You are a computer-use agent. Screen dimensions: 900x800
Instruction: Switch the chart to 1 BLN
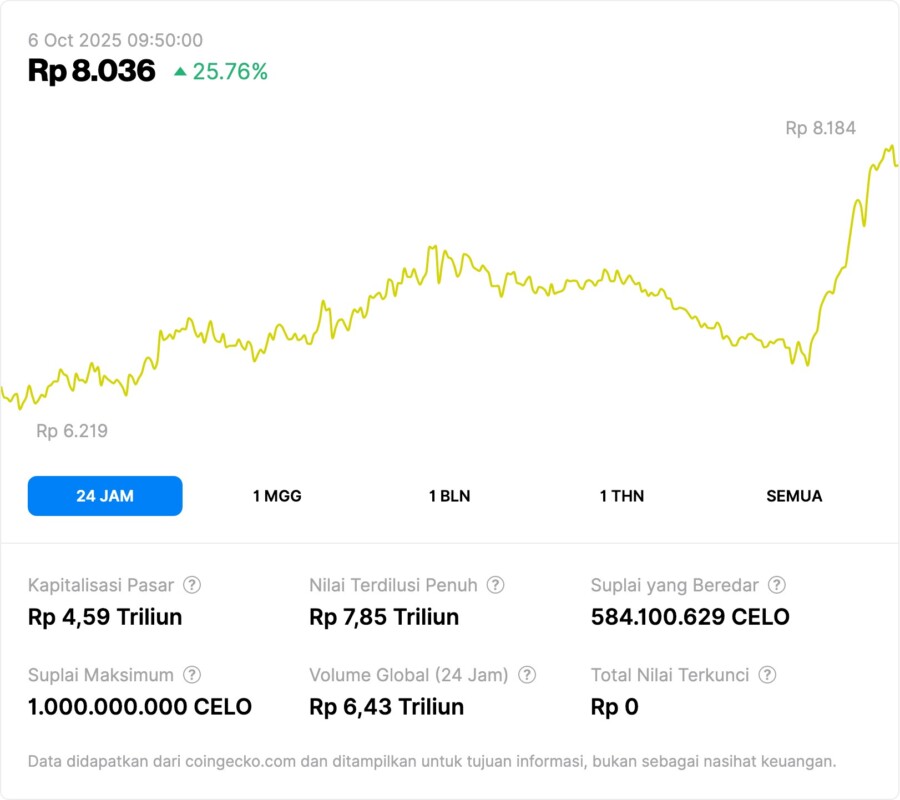(449, 496)
